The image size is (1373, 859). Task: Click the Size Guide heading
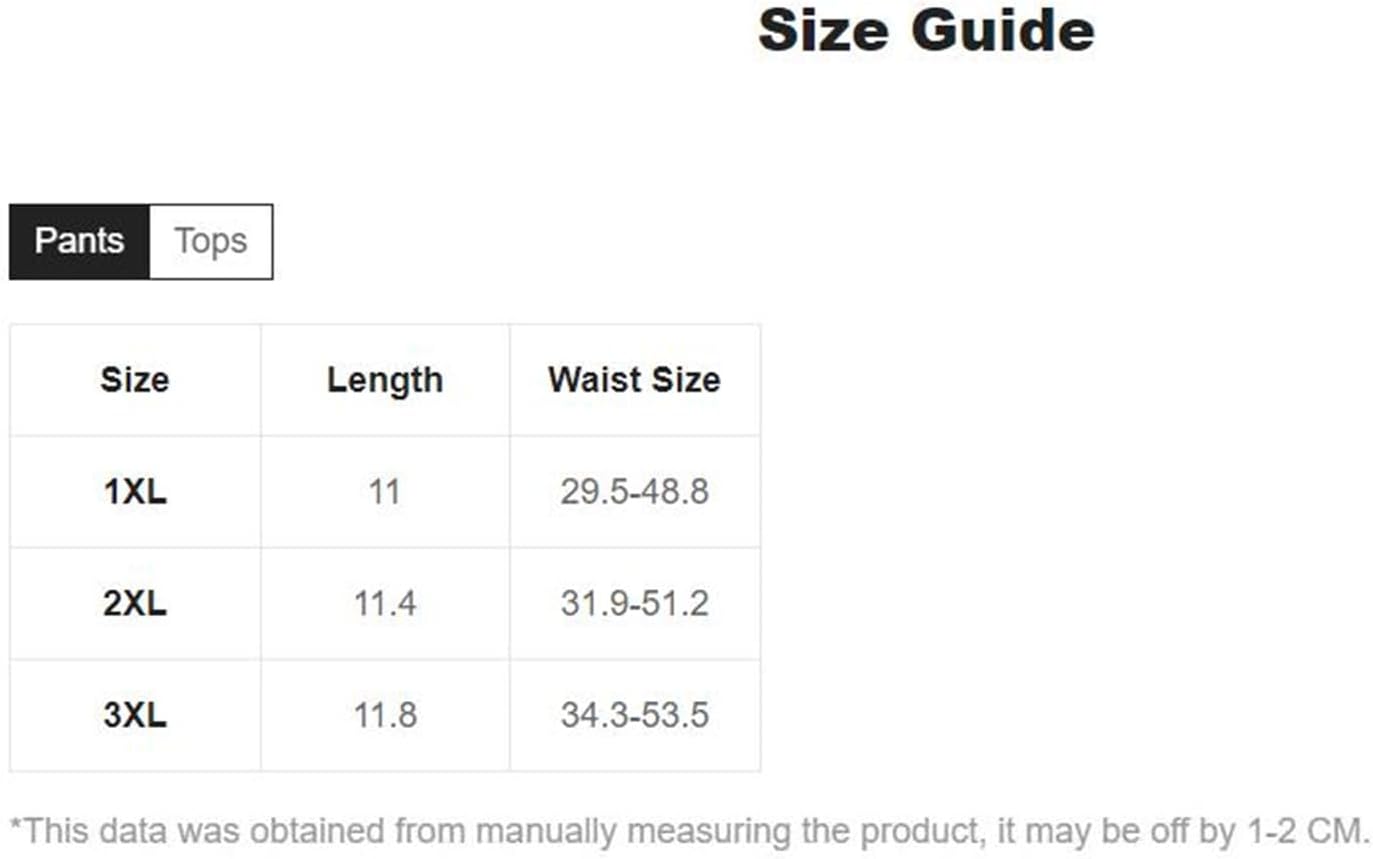click(926, 30)
